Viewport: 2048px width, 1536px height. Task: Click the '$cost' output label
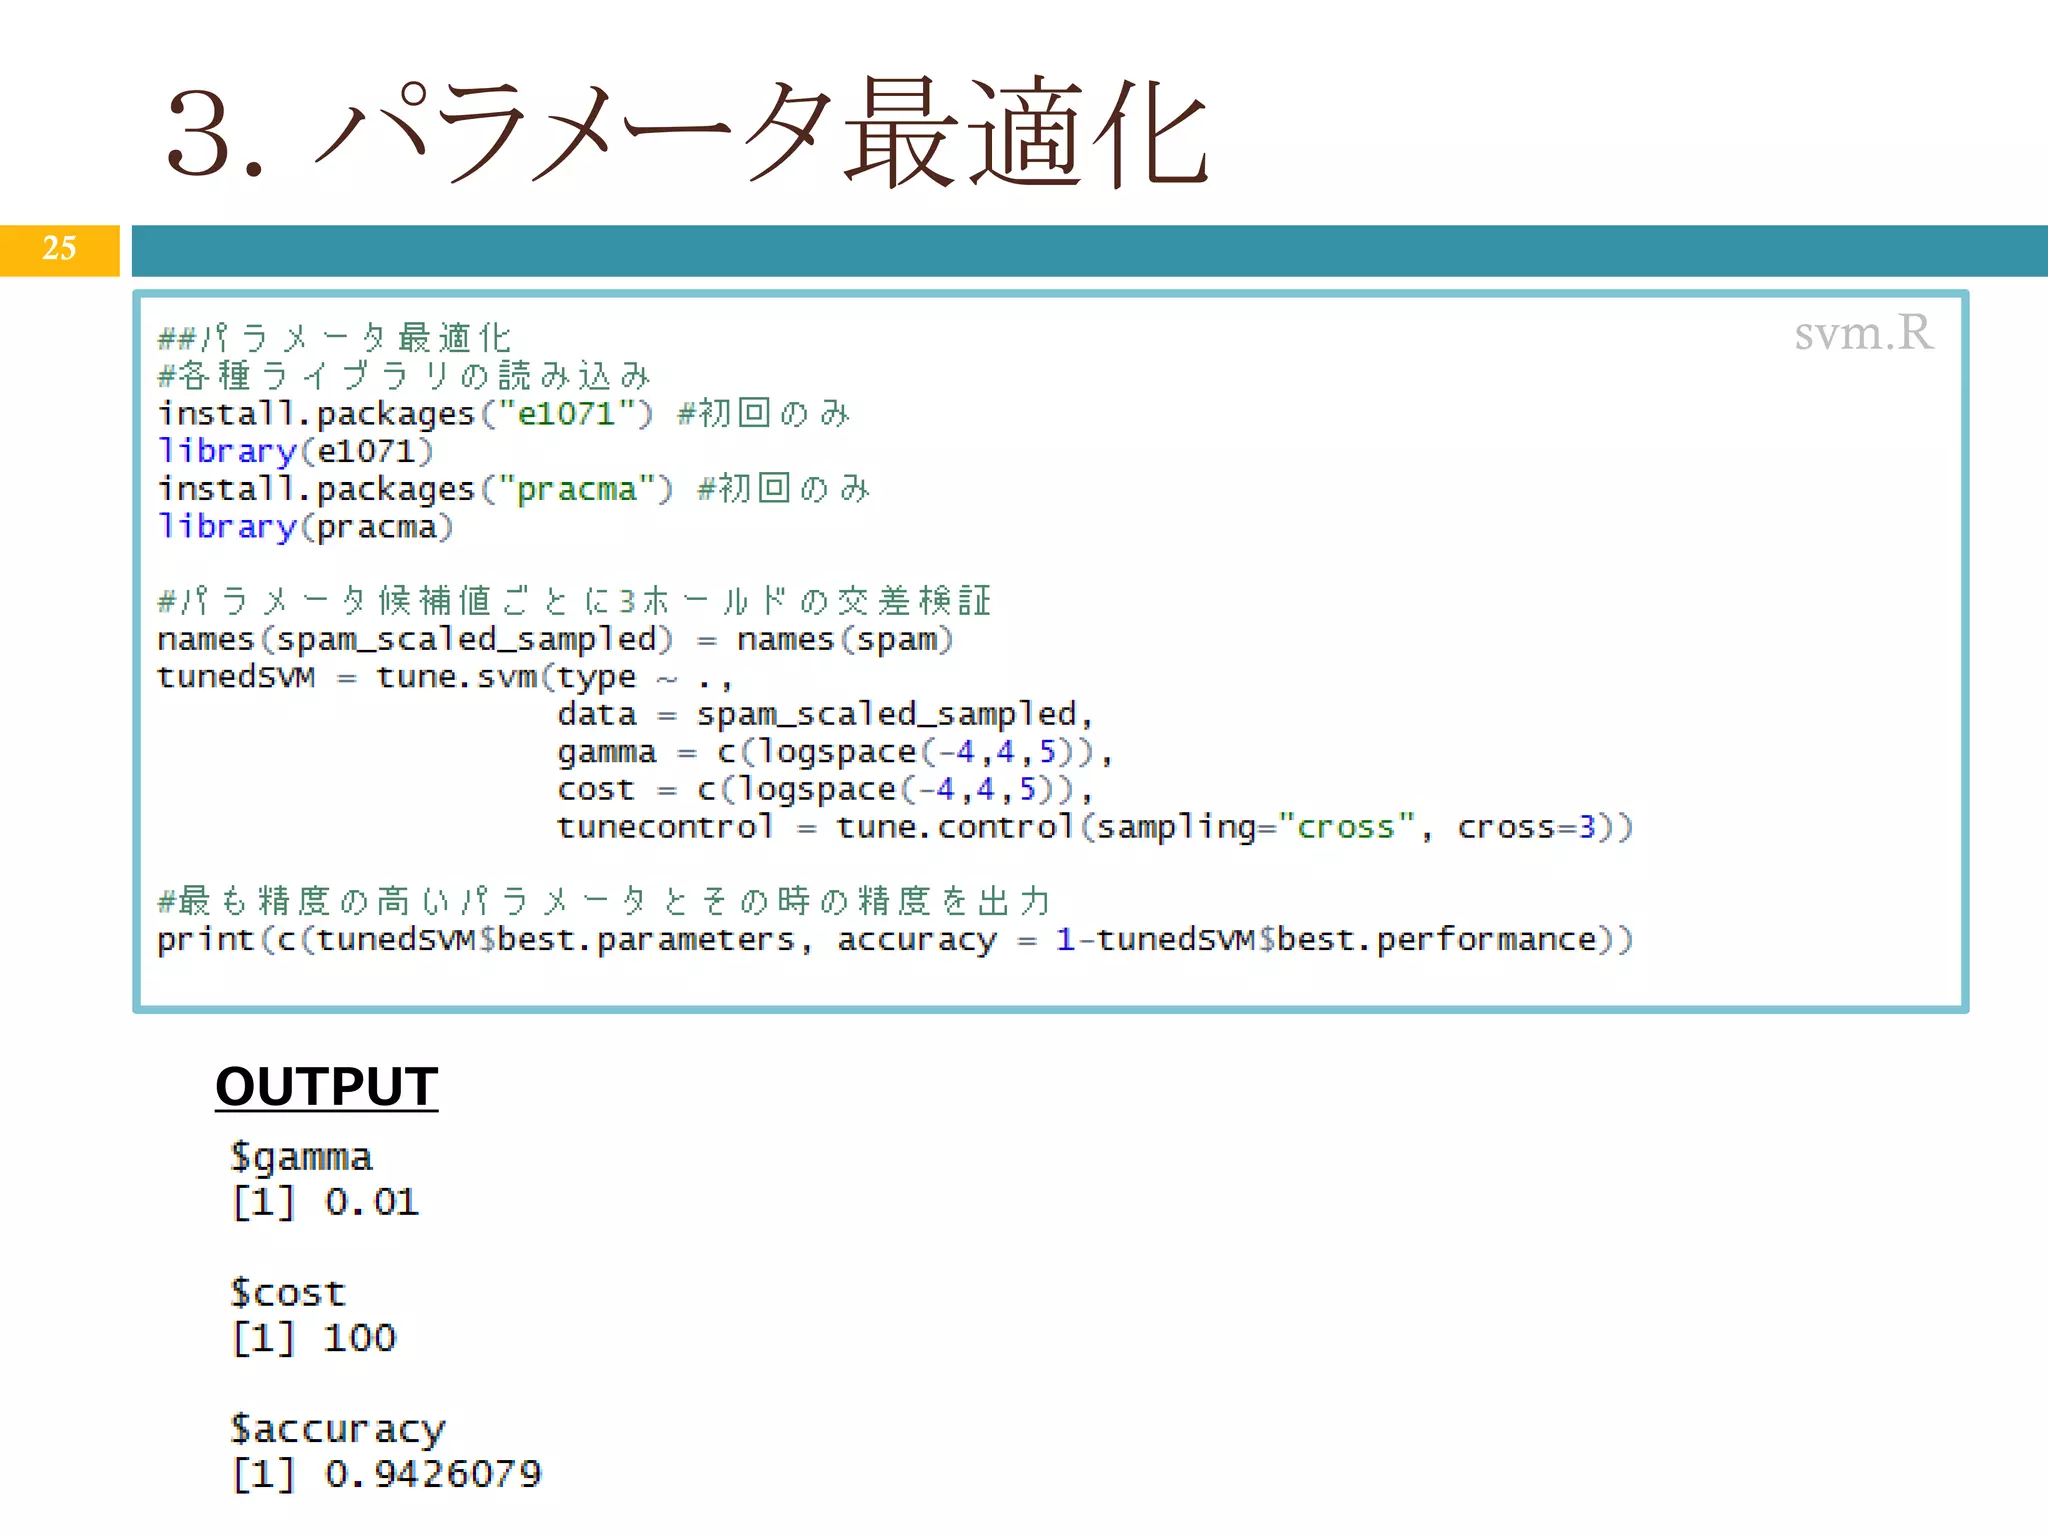pos(288,1293)
